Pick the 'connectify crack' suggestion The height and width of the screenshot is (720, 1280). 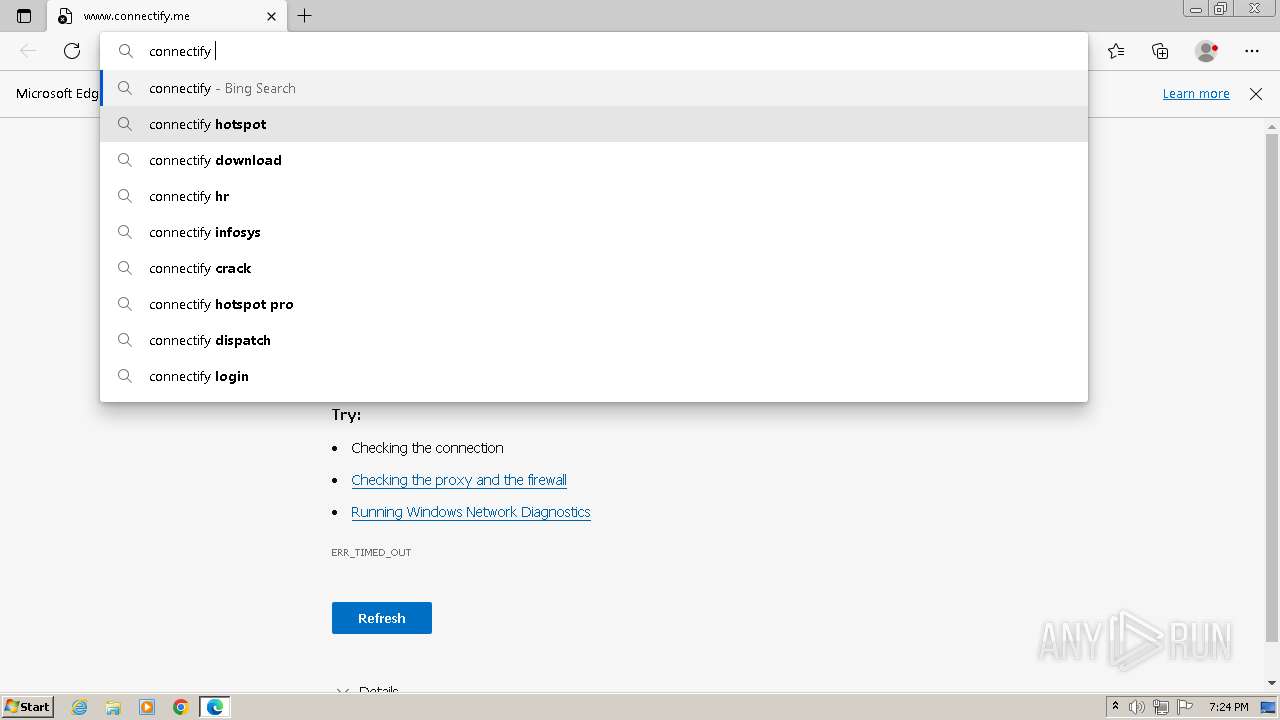594,268
